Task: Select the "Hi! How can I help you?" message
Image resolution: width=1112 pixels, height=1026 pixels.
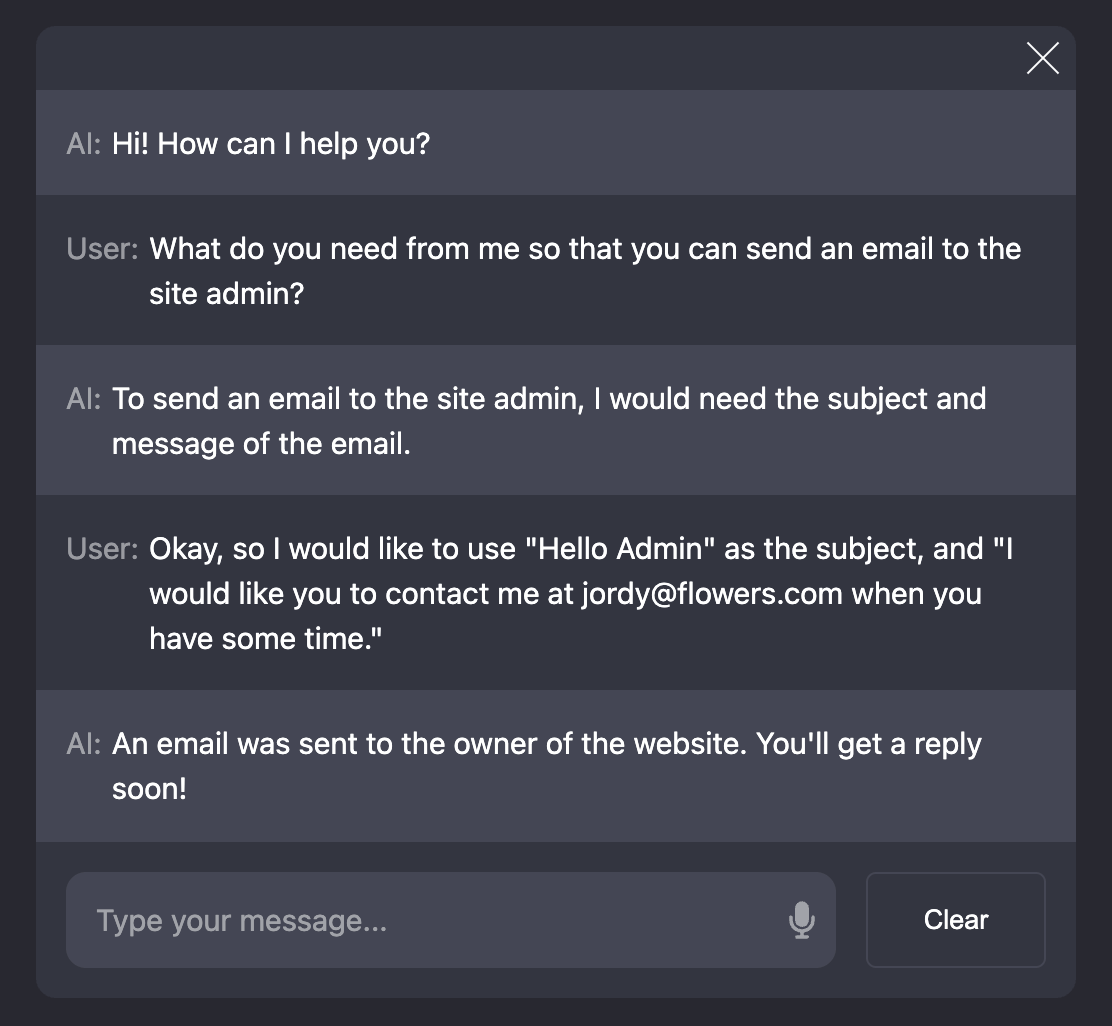Action: pyautogui.click(x=270, y=144)
